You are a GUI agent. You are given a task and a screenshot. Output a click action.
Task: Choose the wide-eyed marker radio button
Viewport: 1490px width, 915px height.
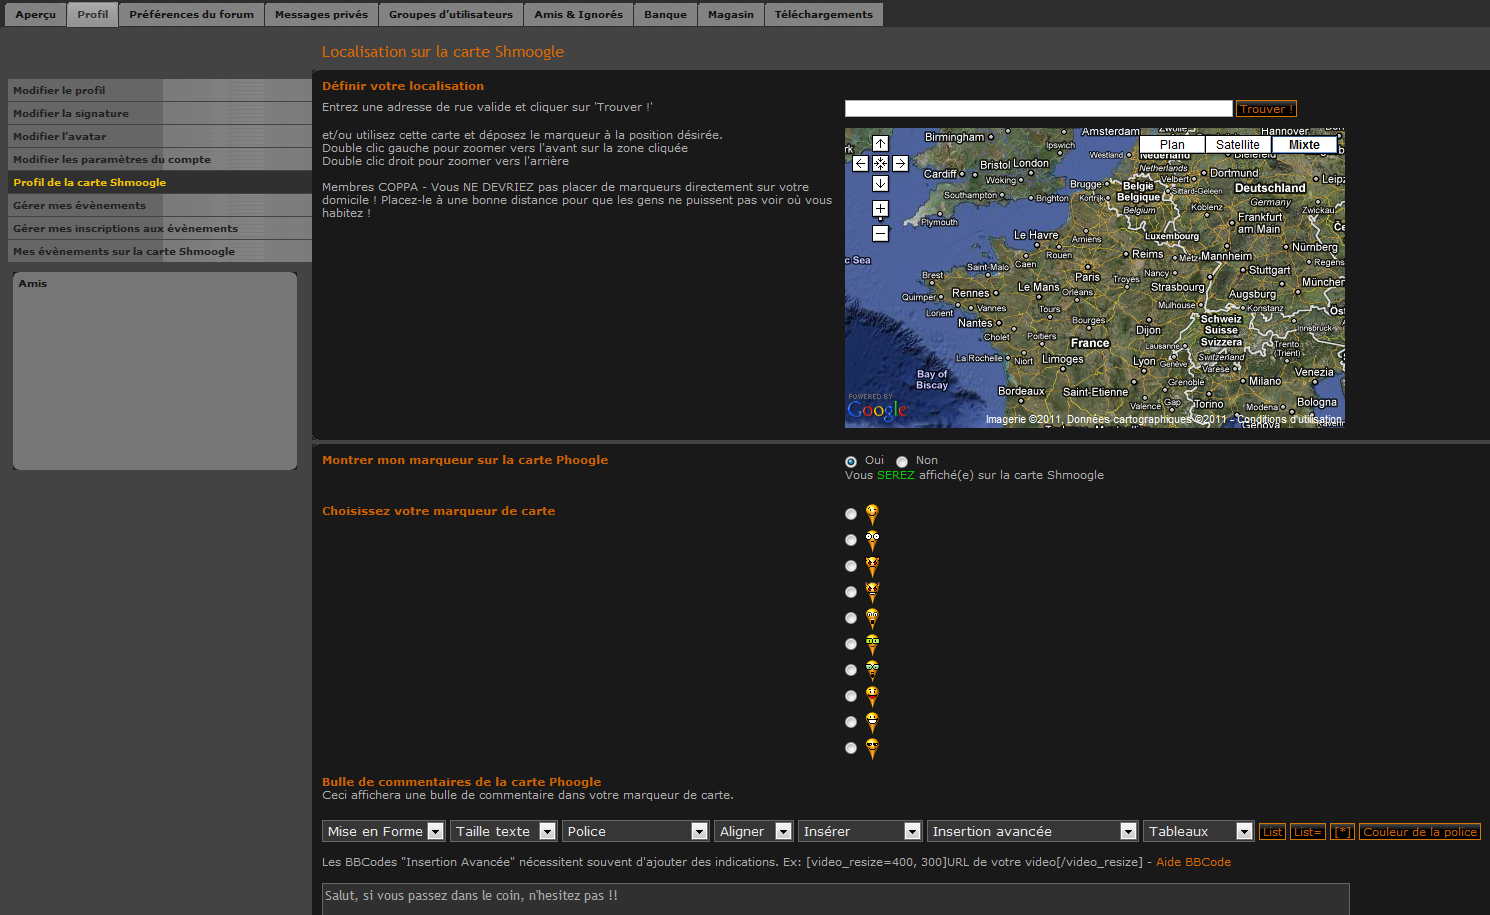pos(851,540)
